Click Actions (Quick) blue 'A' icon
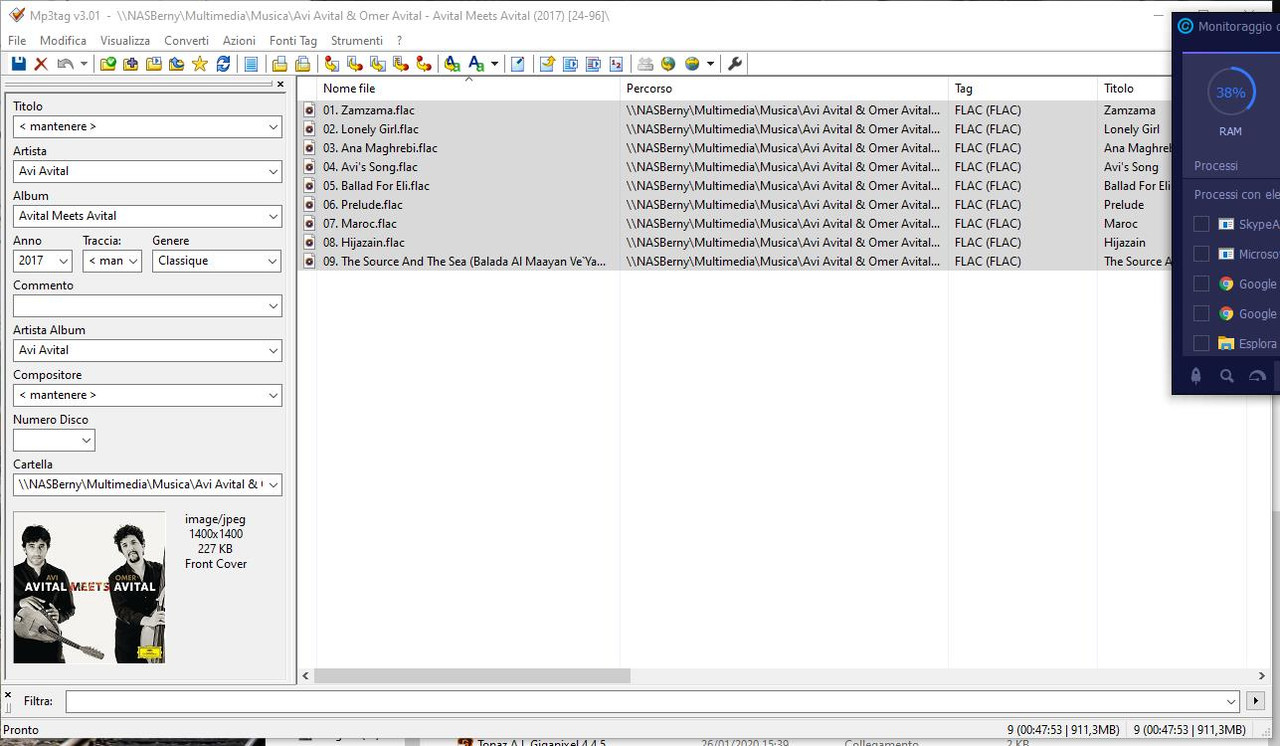 476,64
